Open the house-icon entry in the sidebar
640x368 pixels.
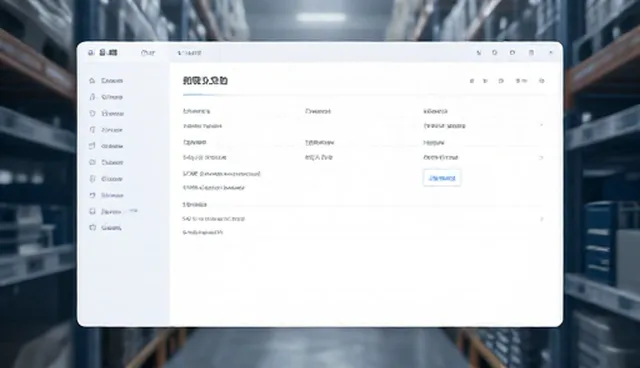click(106, 81)
